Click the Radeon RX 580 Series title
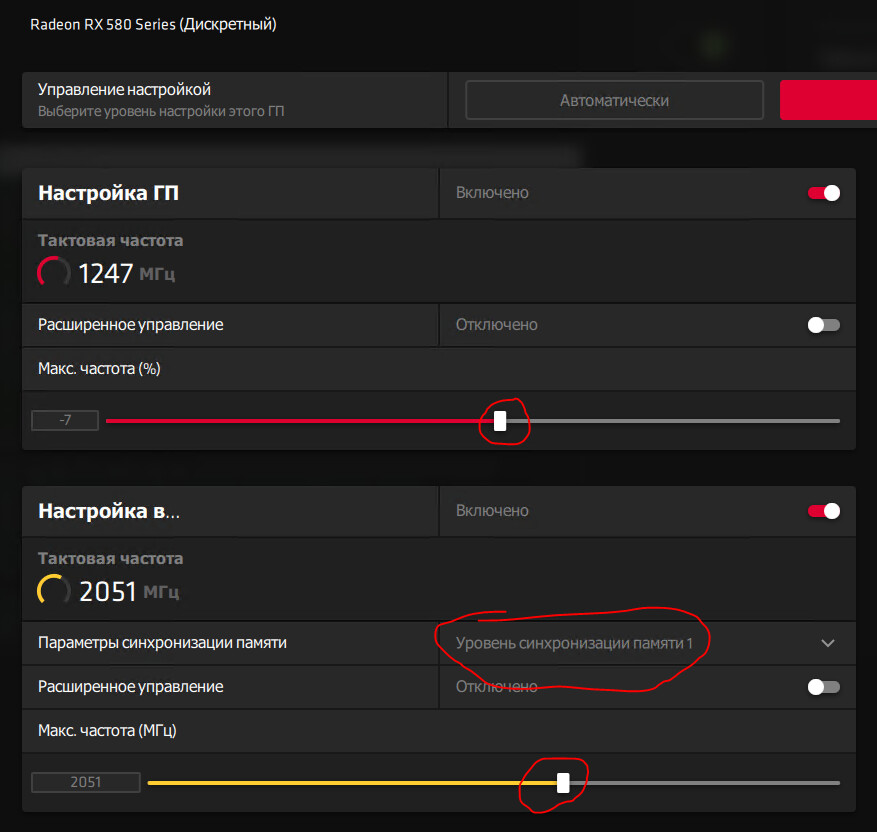Viewport: 877px width, 832px height. pyautogui.click(x=153, y=24)
